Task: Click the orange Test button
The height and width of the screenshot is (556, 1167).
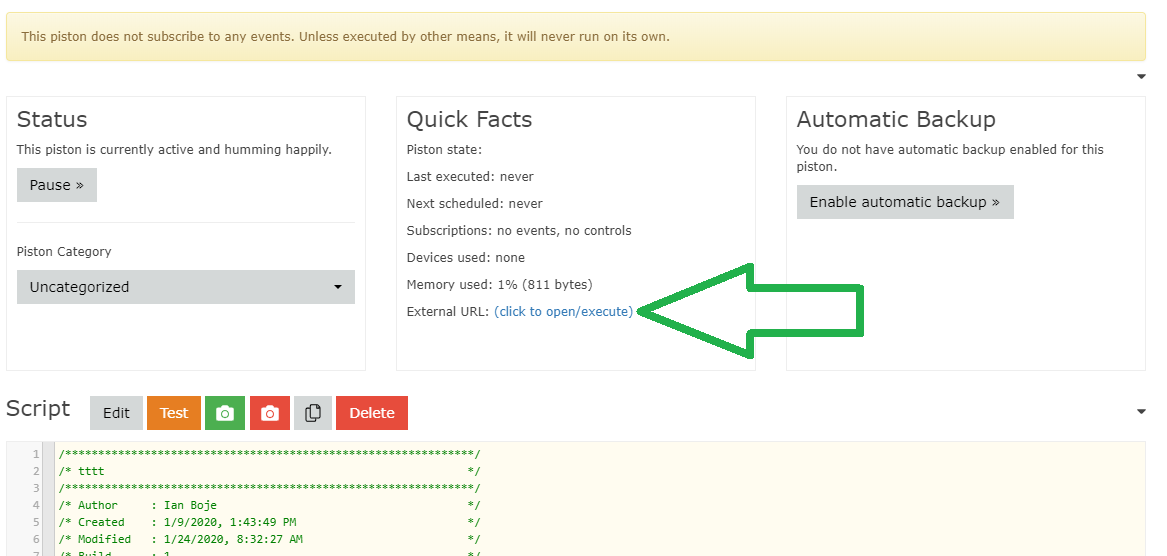Action: 173,413
